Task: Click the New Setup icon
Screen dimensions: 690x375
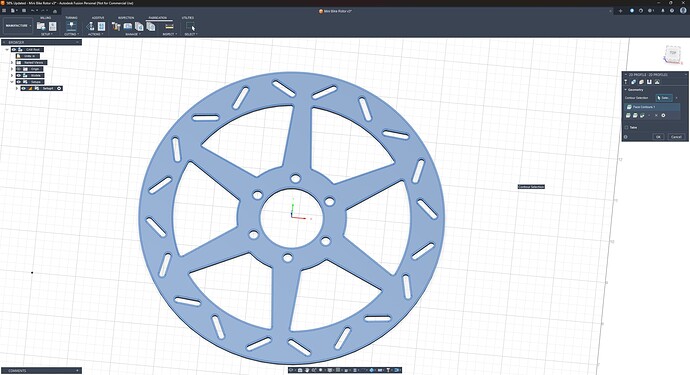Action: tap(40, 26)
